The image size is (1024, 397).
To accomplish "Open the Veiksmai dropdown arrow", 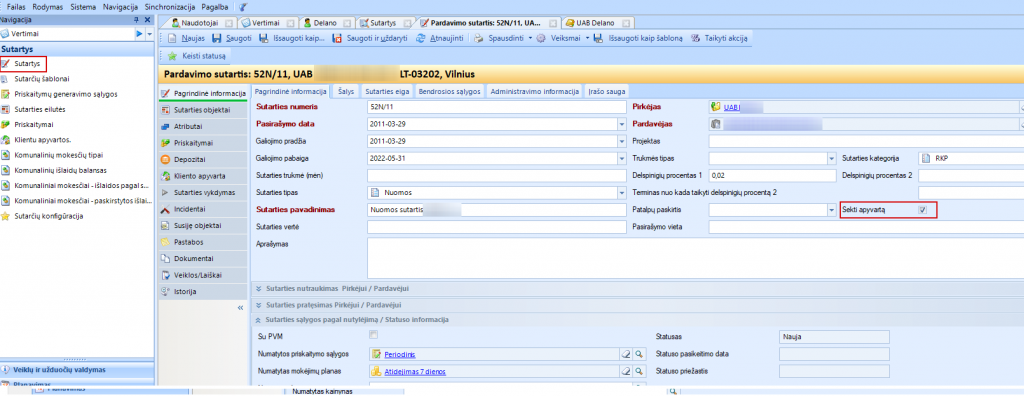I will pyautogui.click(x=588, y=39).
